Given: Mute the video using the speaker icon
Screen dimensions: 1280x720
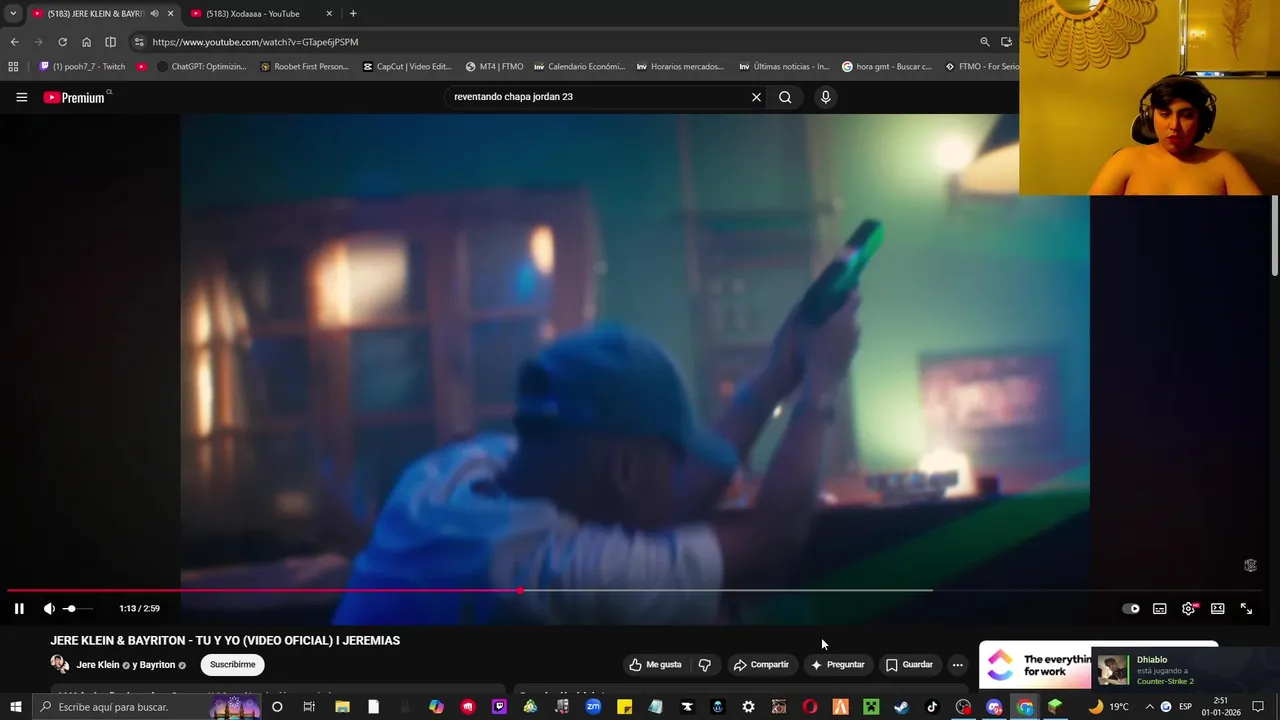Looking at the screenshot, I should click(49, 608).
